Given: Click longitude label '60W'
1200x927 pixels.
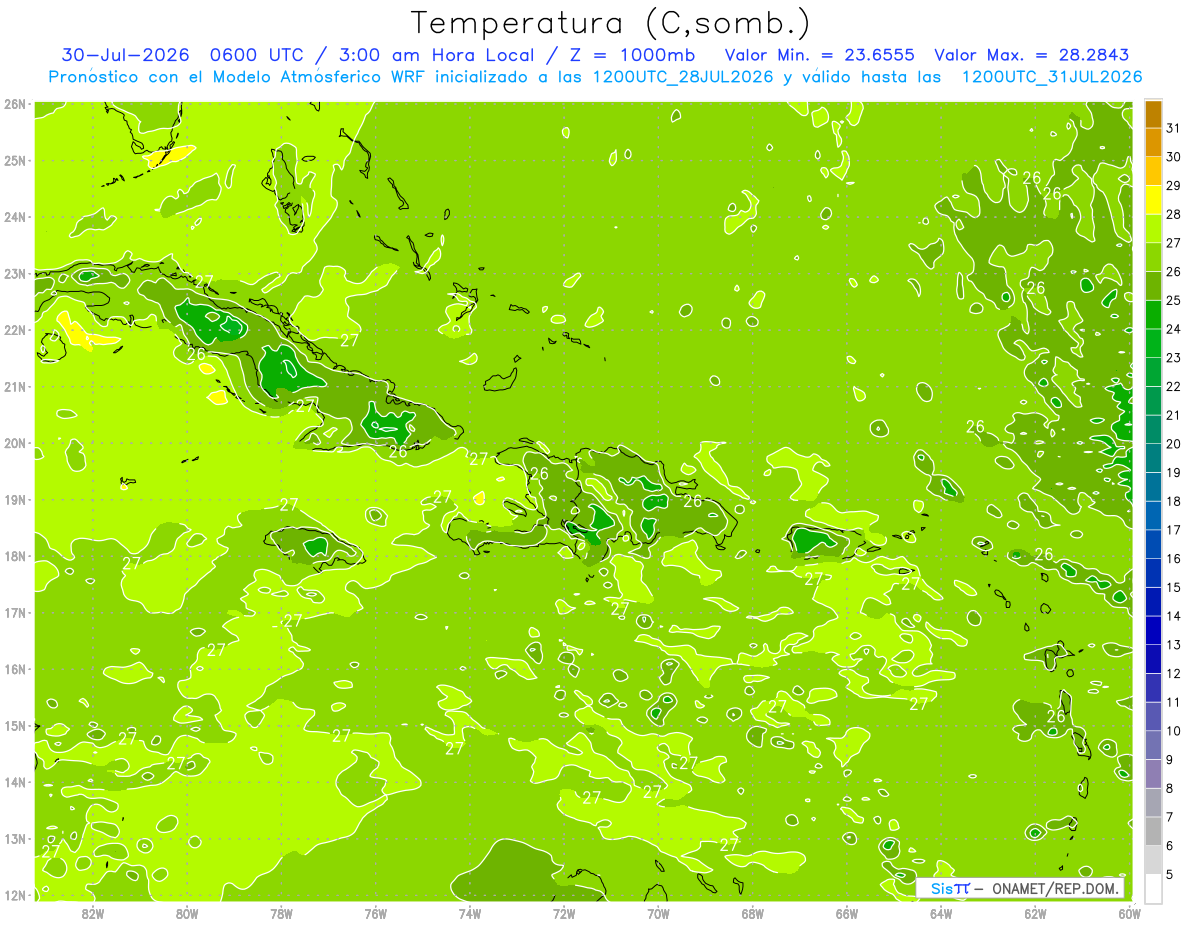Looking at the screenshot, I should coord(1129,913).
